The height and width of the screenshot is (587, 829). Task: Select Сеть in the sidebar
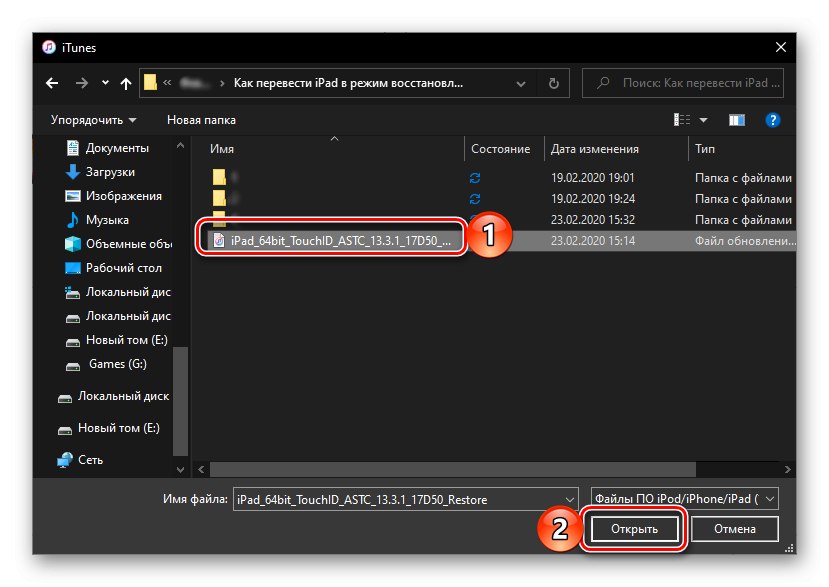click(x=90, y=460)
